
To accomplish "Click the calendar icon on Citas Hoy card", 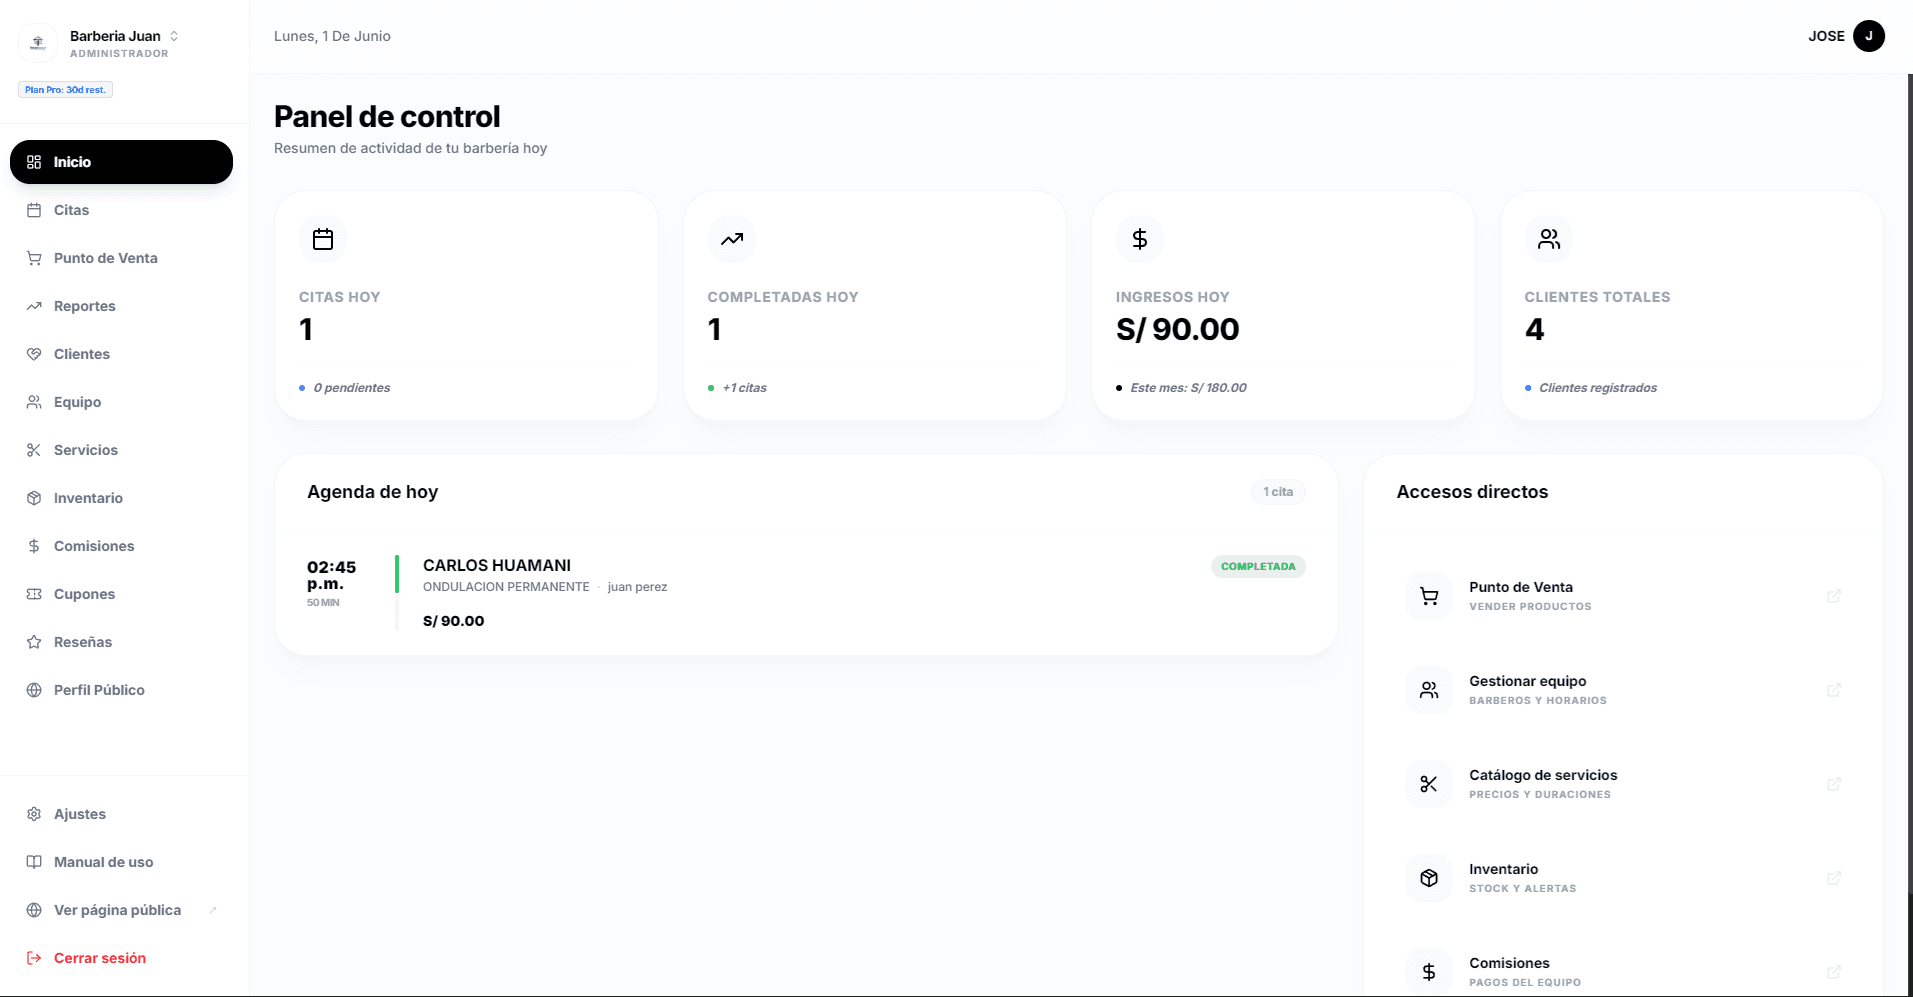I will pos(323,239).
